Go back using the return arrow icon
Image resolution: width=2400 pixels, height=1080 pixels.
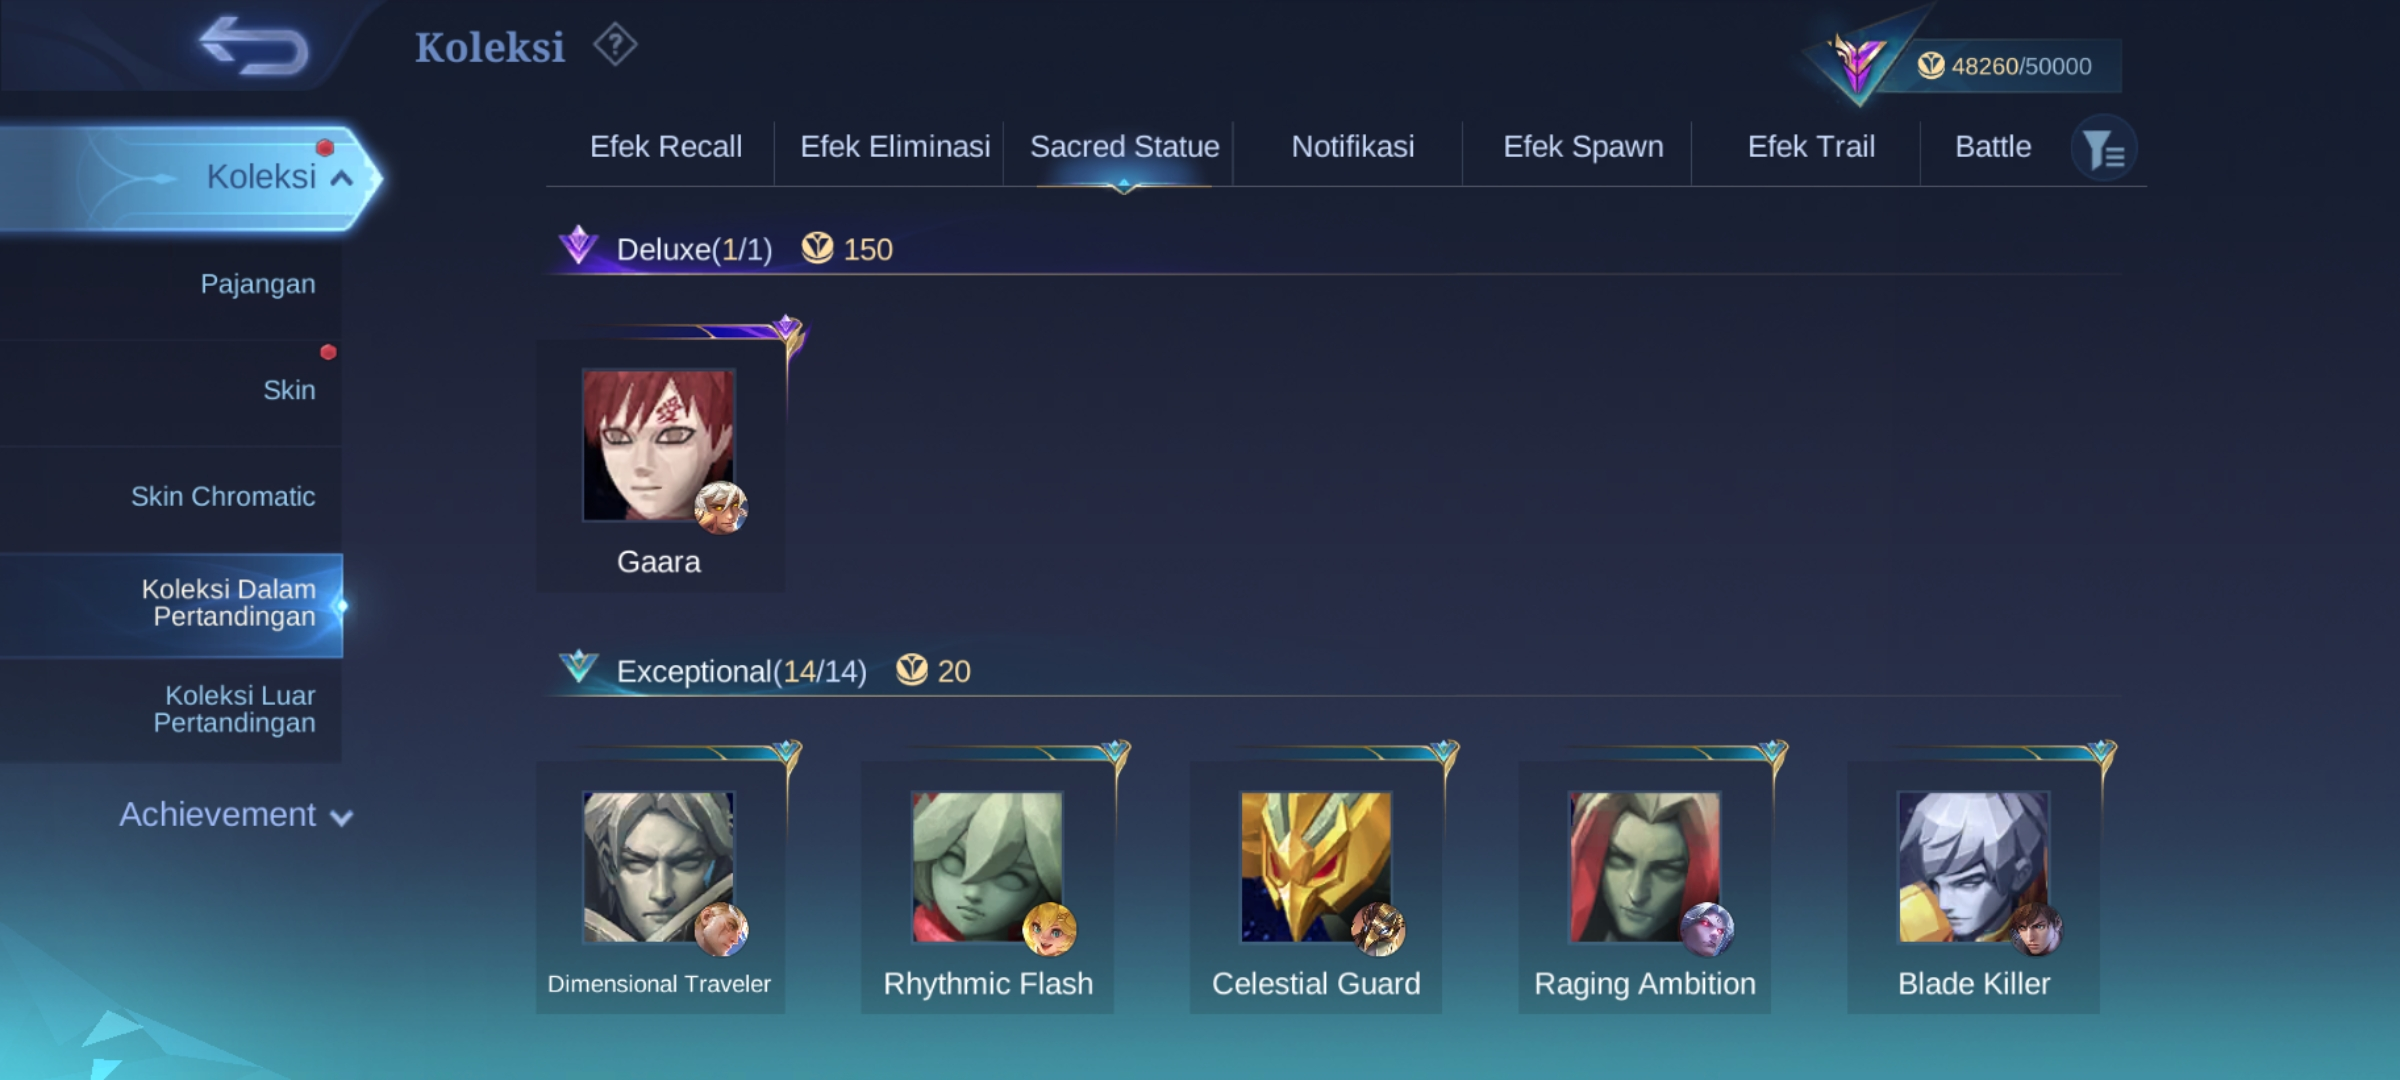tap(254, 46)
